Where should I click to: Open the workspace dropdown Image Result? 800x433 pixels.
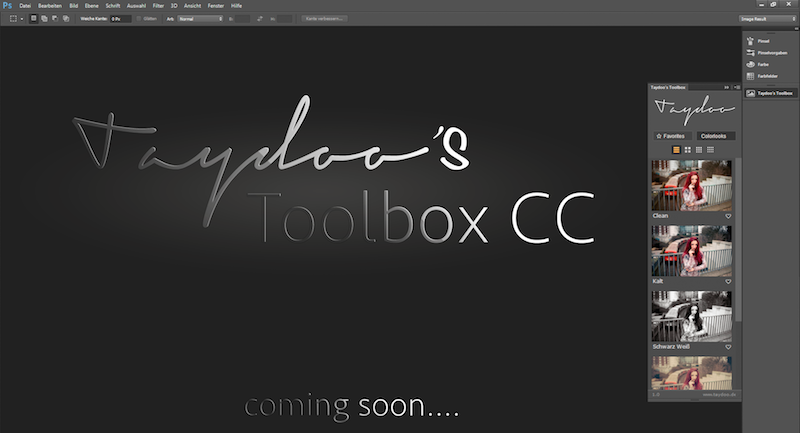(767, 19)
